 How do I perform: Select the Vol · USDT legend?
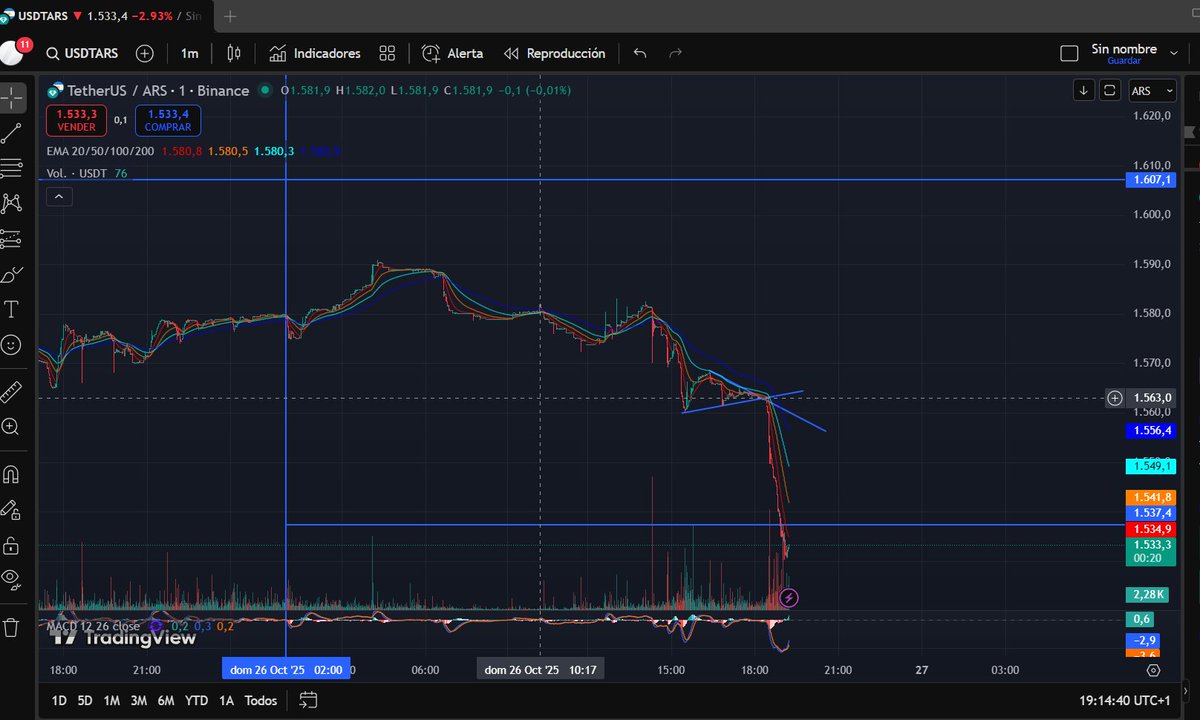(78, 173)
